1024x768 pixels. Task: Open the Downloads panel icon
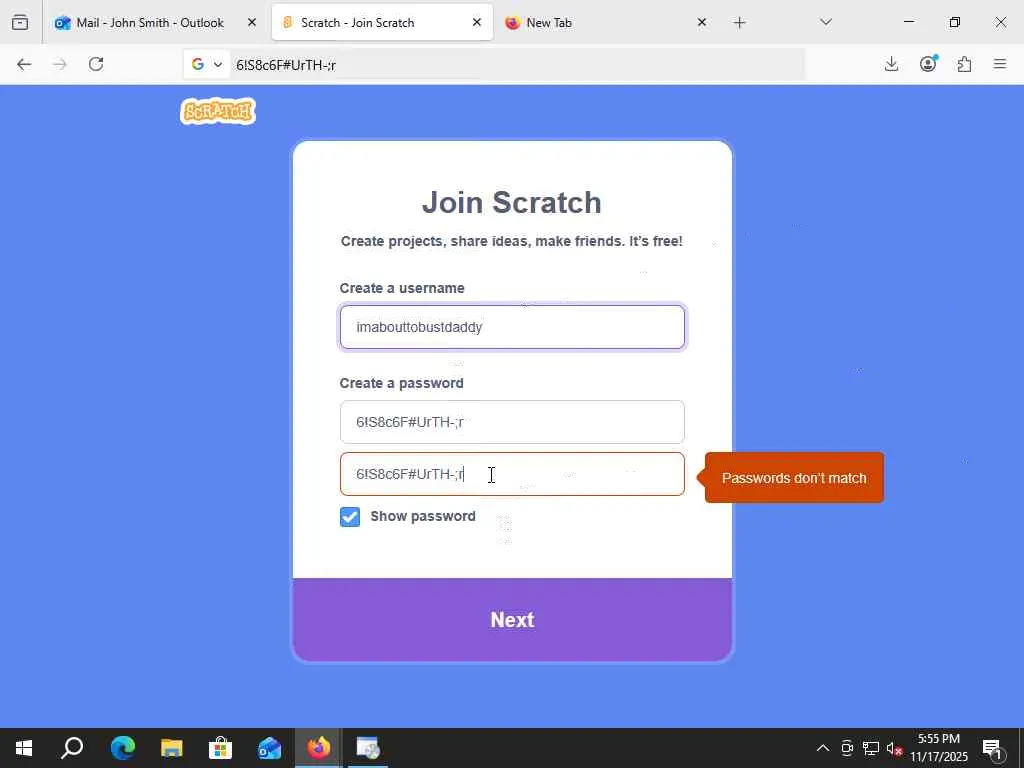point(891,64)
